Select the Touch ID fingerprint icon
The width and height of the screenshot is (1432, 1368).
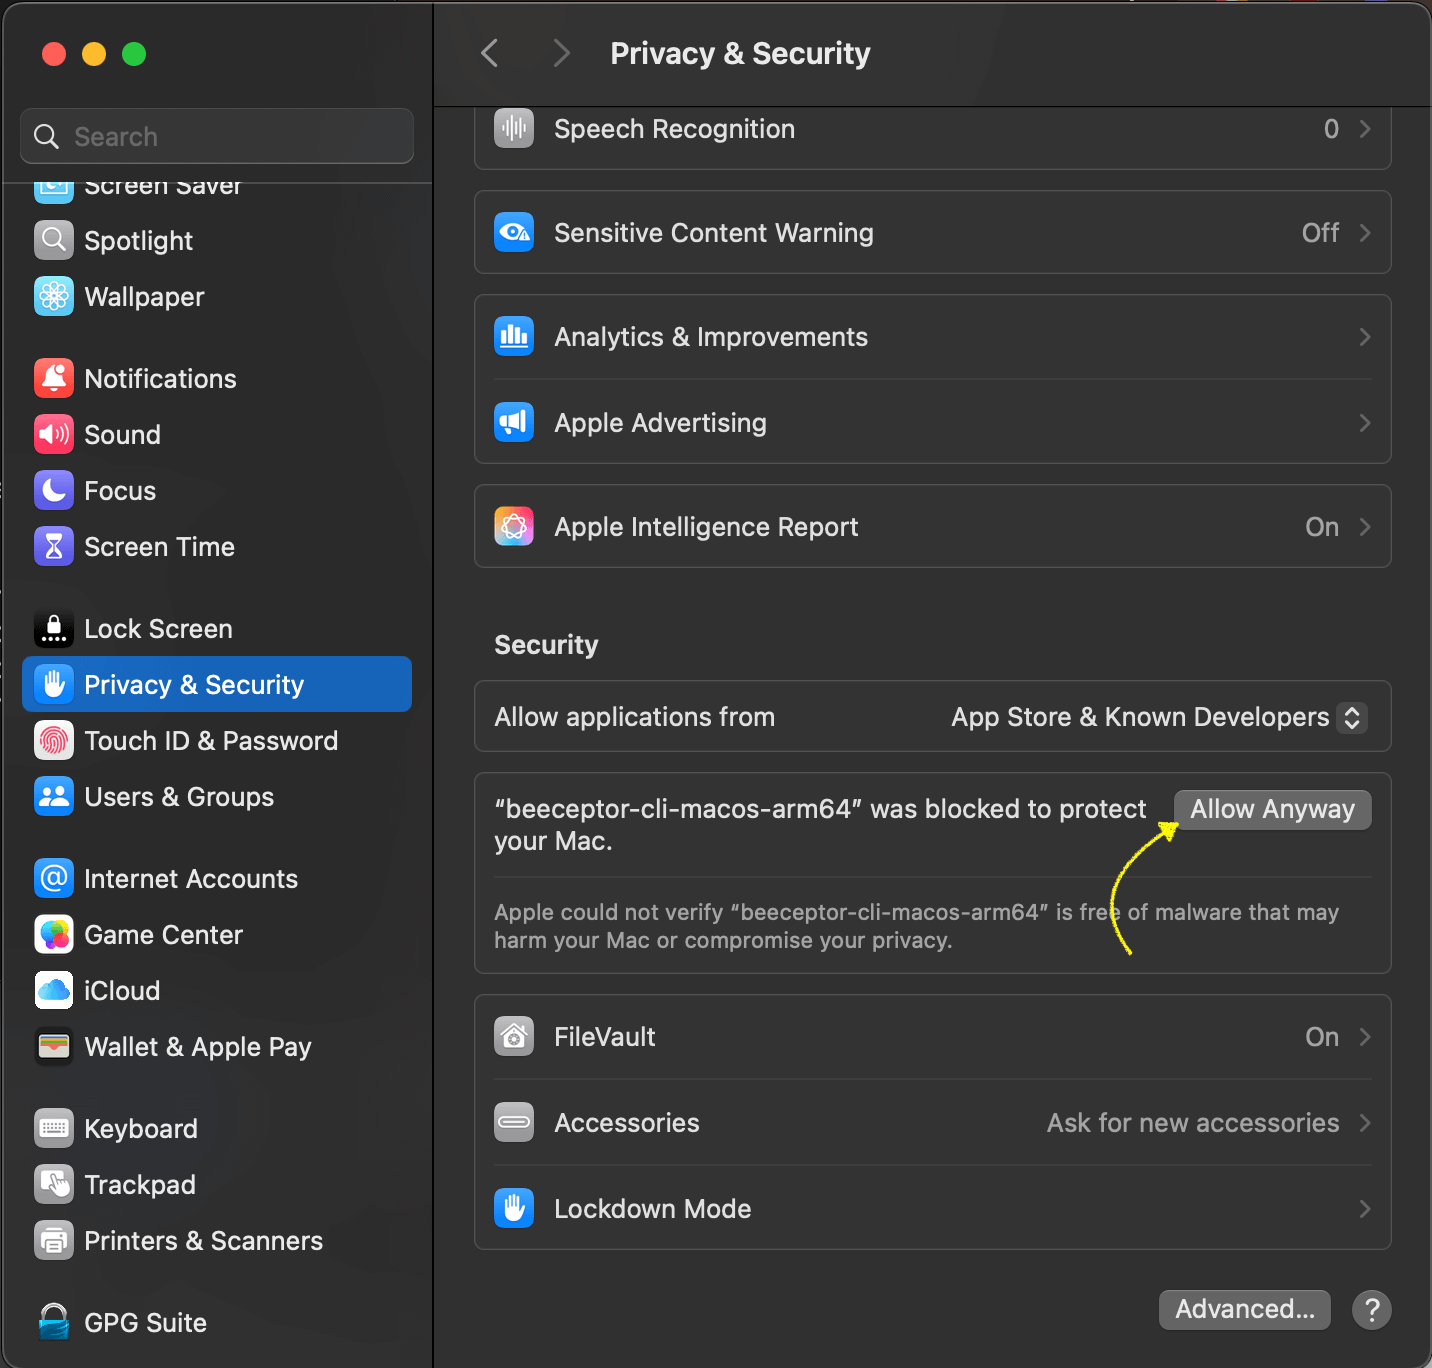pyautogui.click(x=54, y=740)
